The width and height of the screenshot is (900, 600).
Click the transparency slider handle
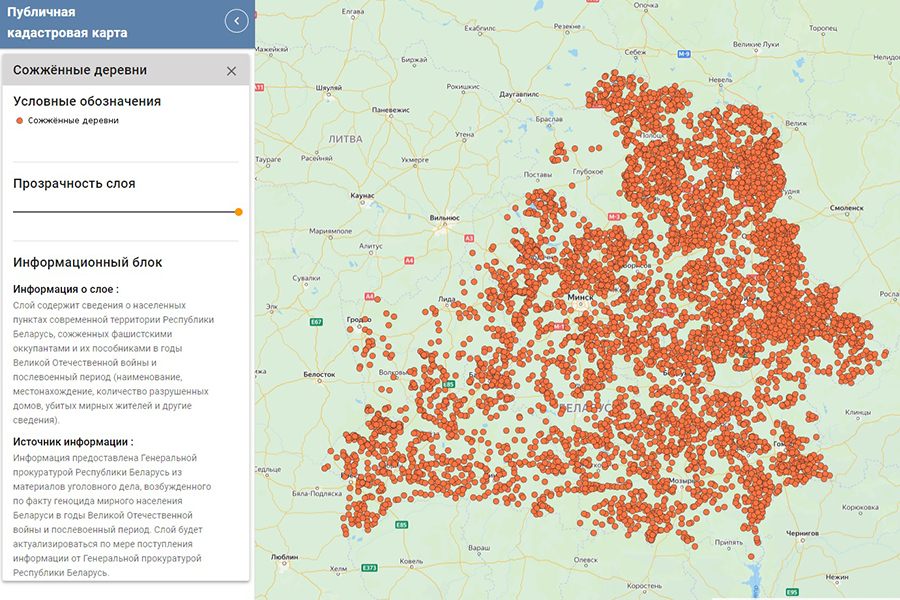point(238,211)
